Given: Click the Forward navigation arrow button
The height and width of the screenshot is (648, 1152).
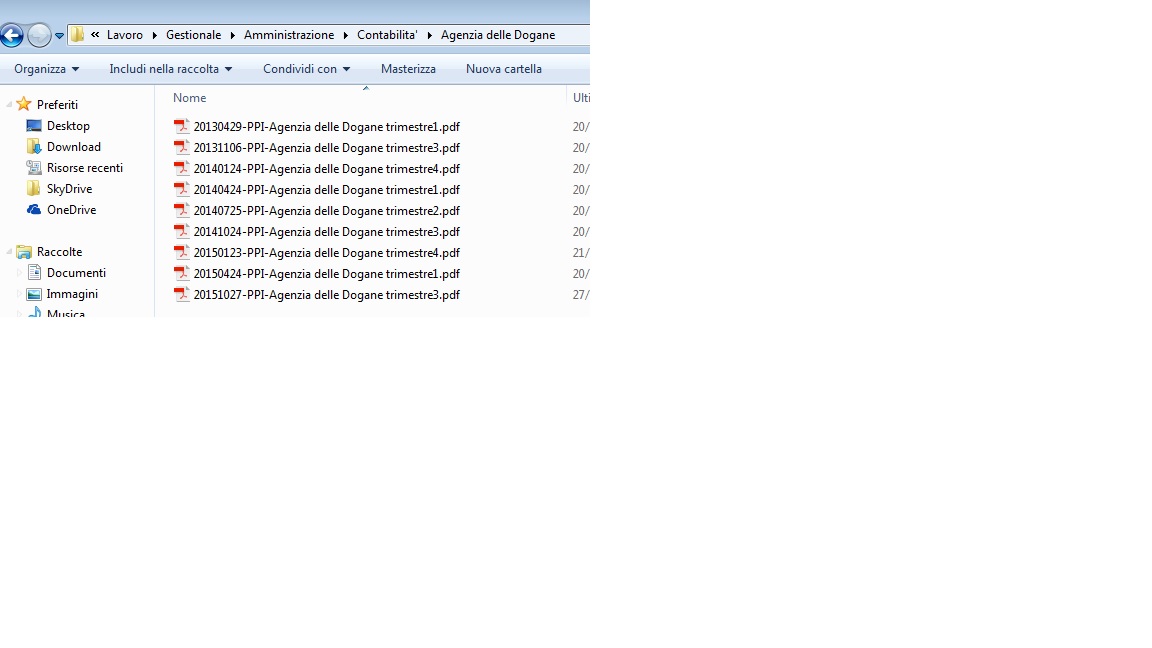Looking at the screenshot, I should pyautogui.click(x=39, y=36).
